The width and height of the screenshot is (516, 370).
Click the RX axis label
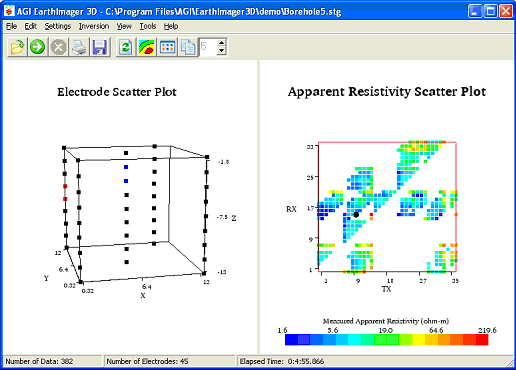(291, 209)
